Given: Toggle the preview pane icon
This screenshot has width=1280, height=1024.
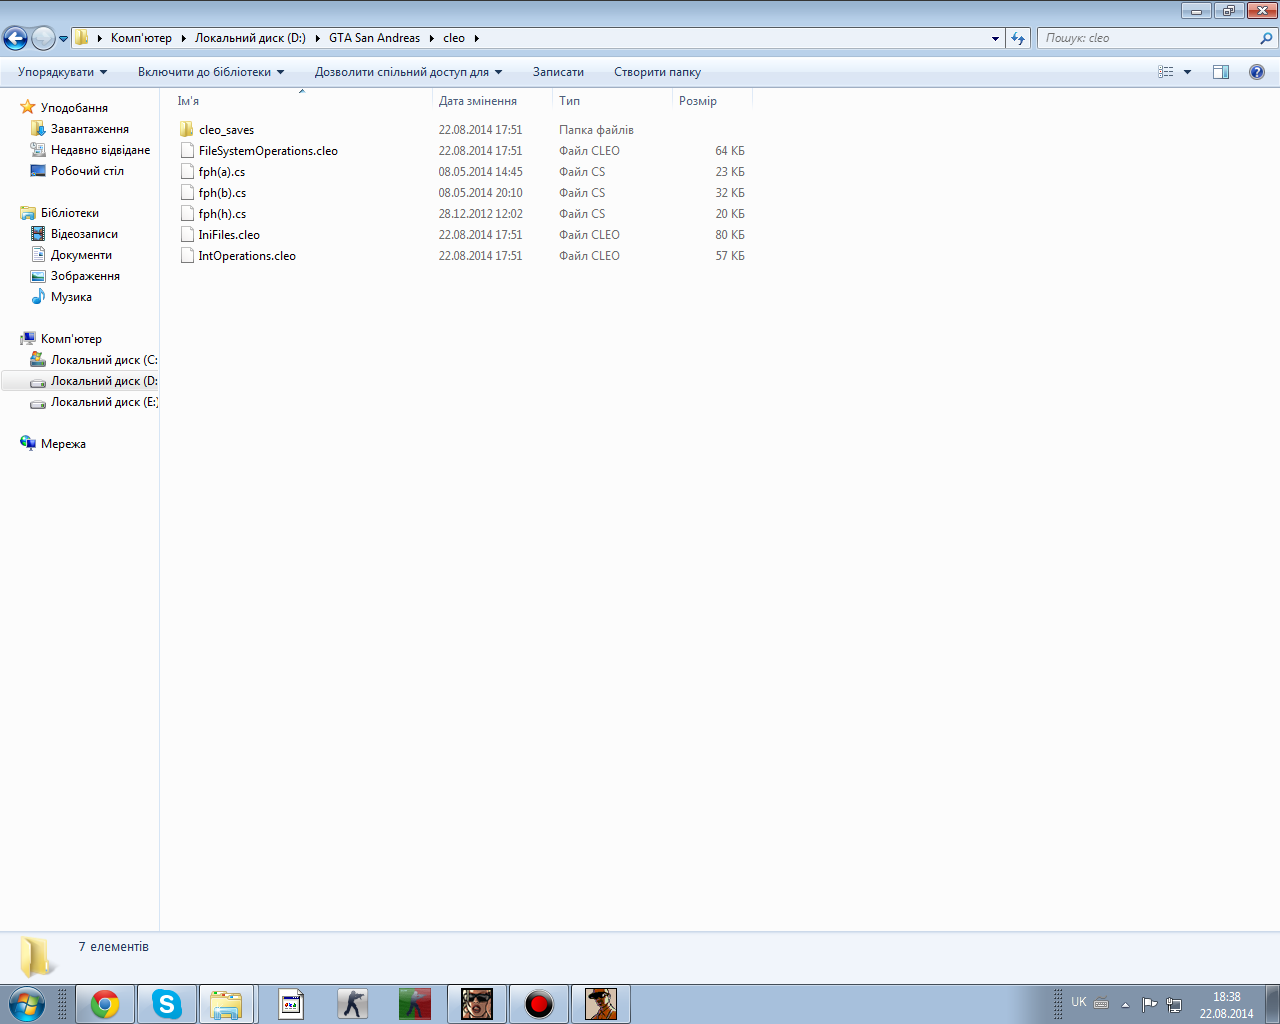Looking at the screenshot, I should 1221,72.
